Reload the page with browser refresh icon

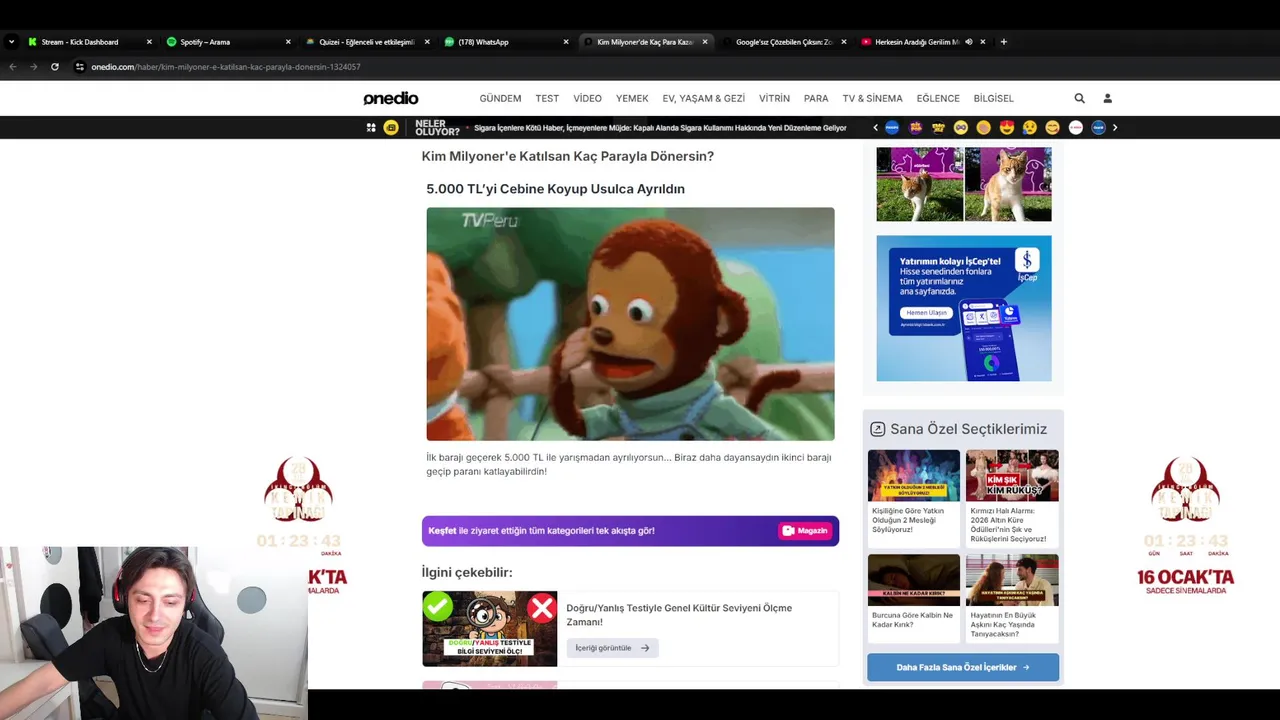[x=55, y=67]
